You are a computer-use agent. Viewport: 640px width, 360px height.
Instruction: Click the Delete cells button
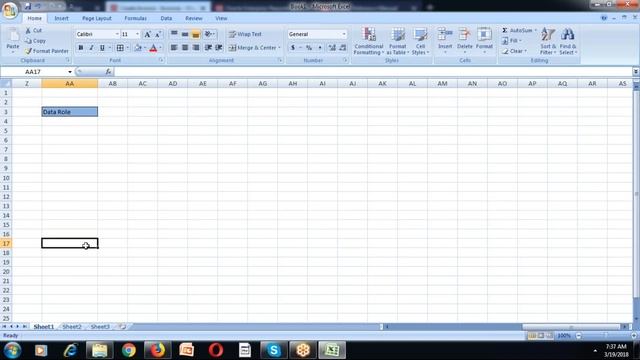(464, 40)
